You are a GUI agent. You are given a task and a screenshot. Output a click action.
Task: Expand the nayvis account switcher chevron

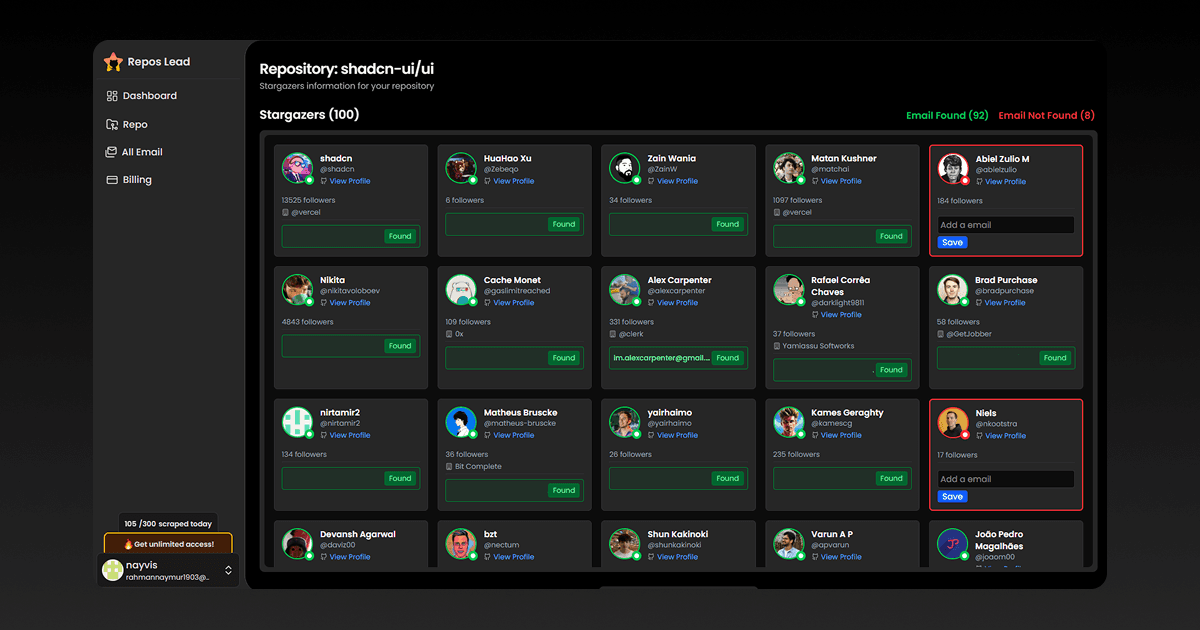point(228,570)
